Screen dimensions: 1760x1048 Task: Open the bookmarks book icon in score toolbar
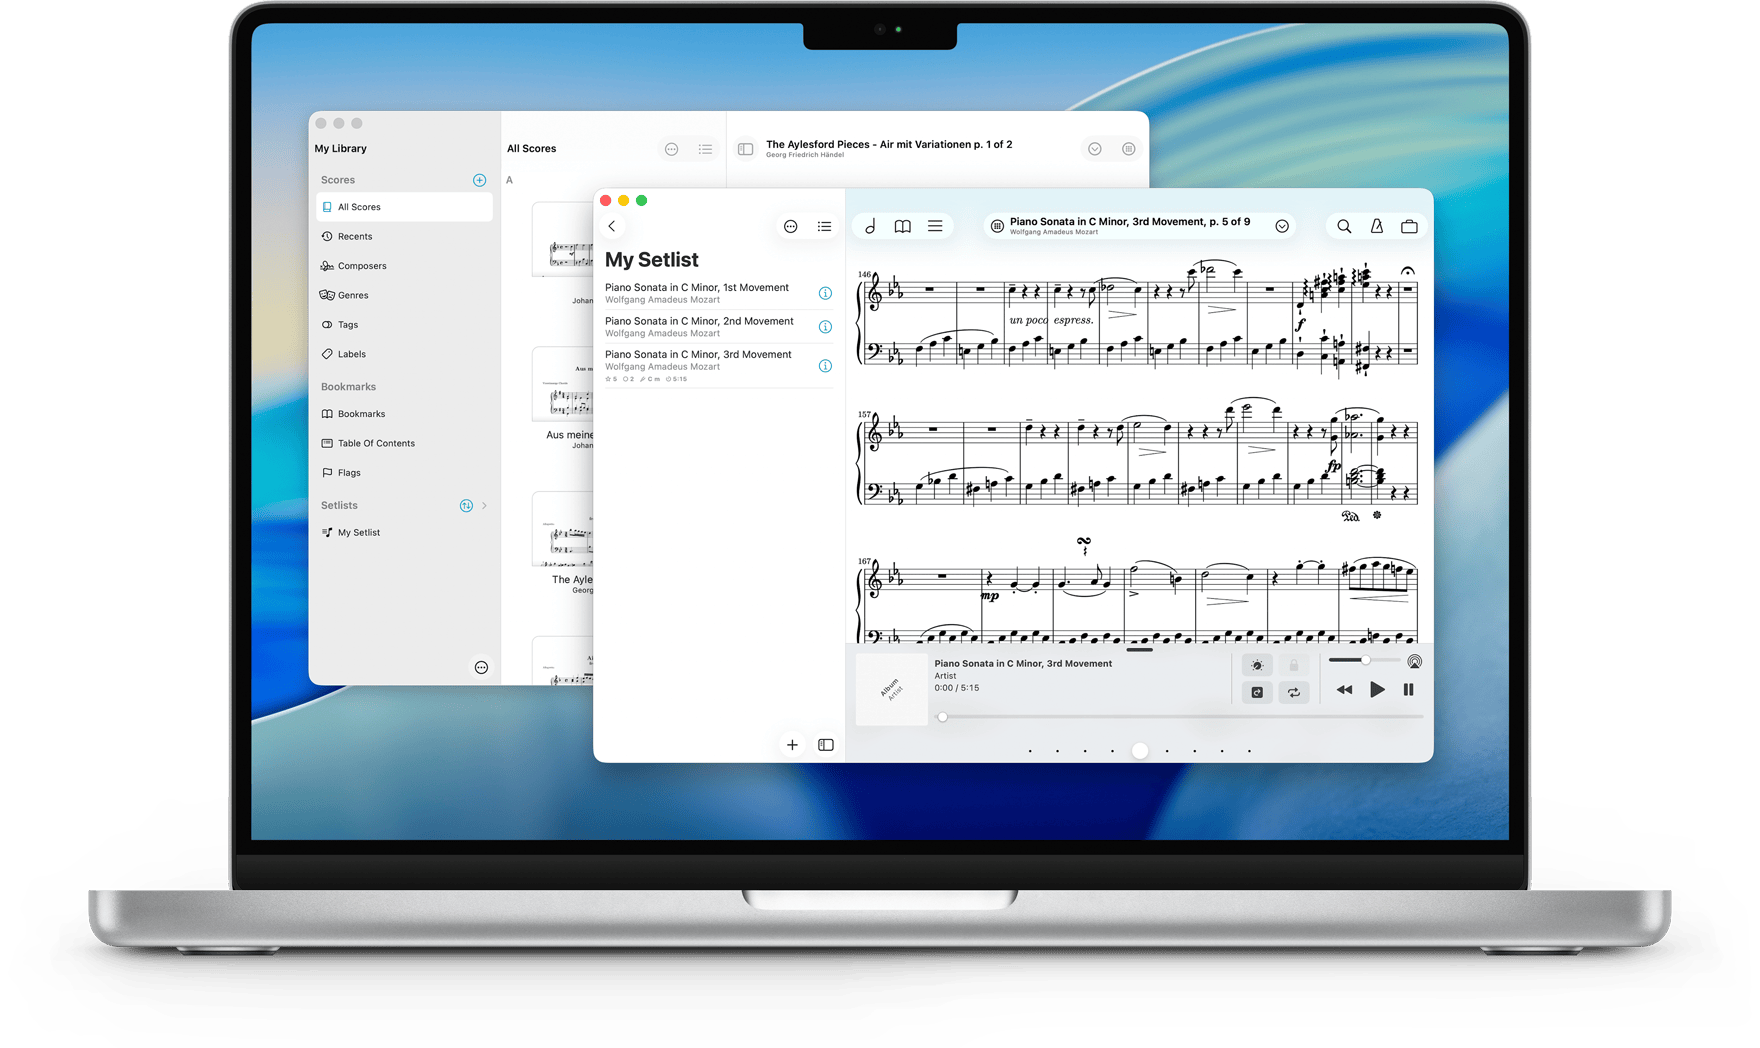(x=902, y=227)
